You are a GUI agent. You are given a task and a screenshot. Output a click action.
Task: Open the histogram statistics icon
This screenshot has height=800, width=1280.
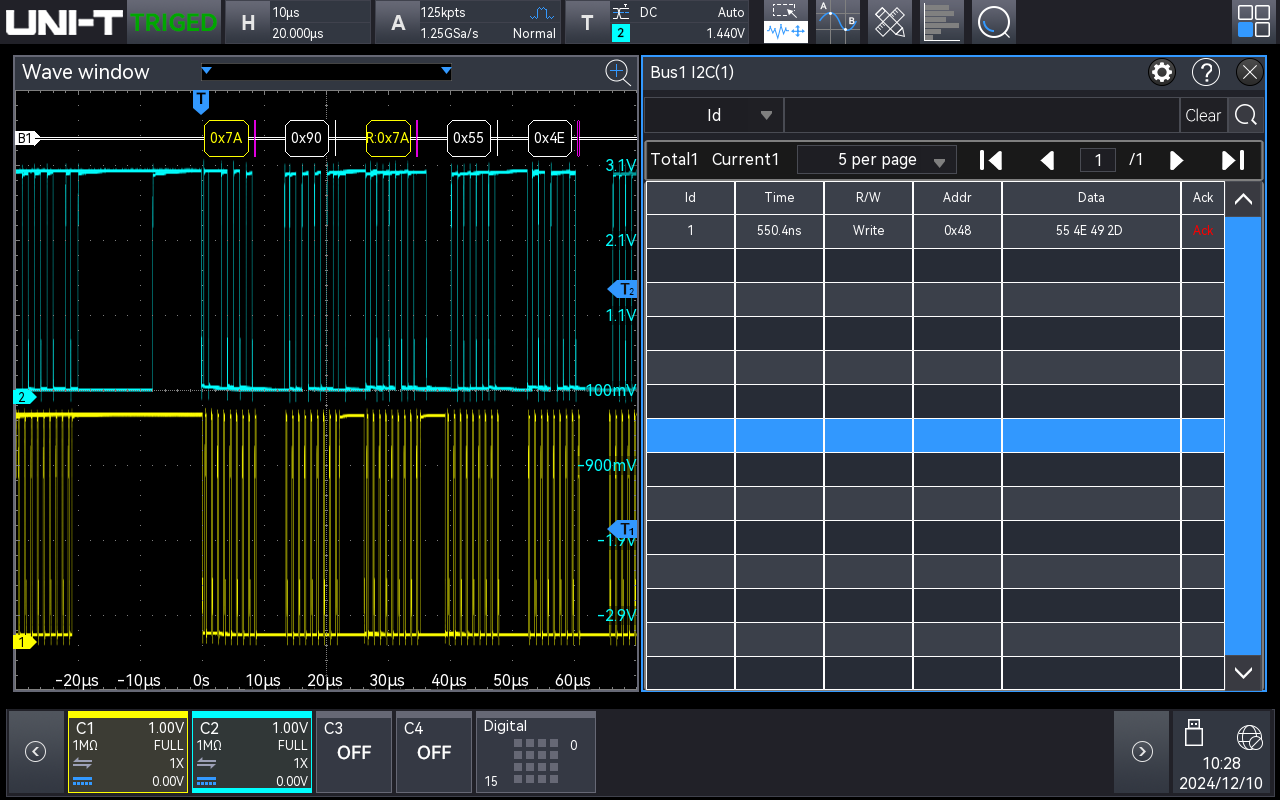(x=941, y=22)
